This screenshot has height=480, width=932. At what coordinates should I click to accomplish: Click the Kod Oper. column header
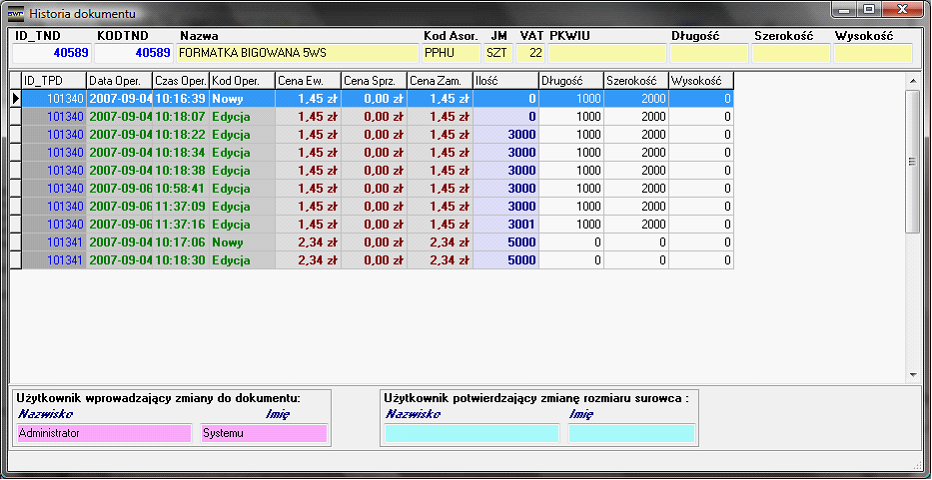point(242,80)
